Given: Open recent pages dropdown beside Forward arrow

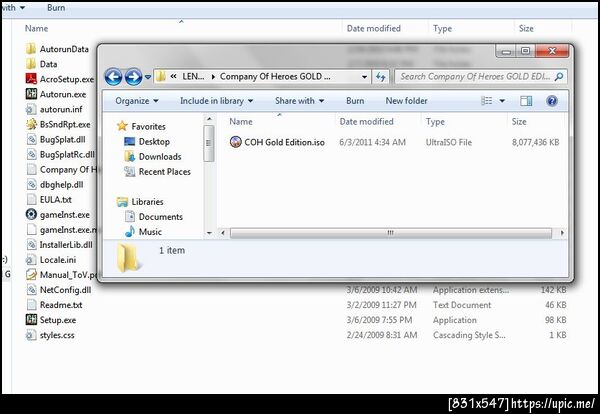Looking at the screenshot, I should (148, 77).
